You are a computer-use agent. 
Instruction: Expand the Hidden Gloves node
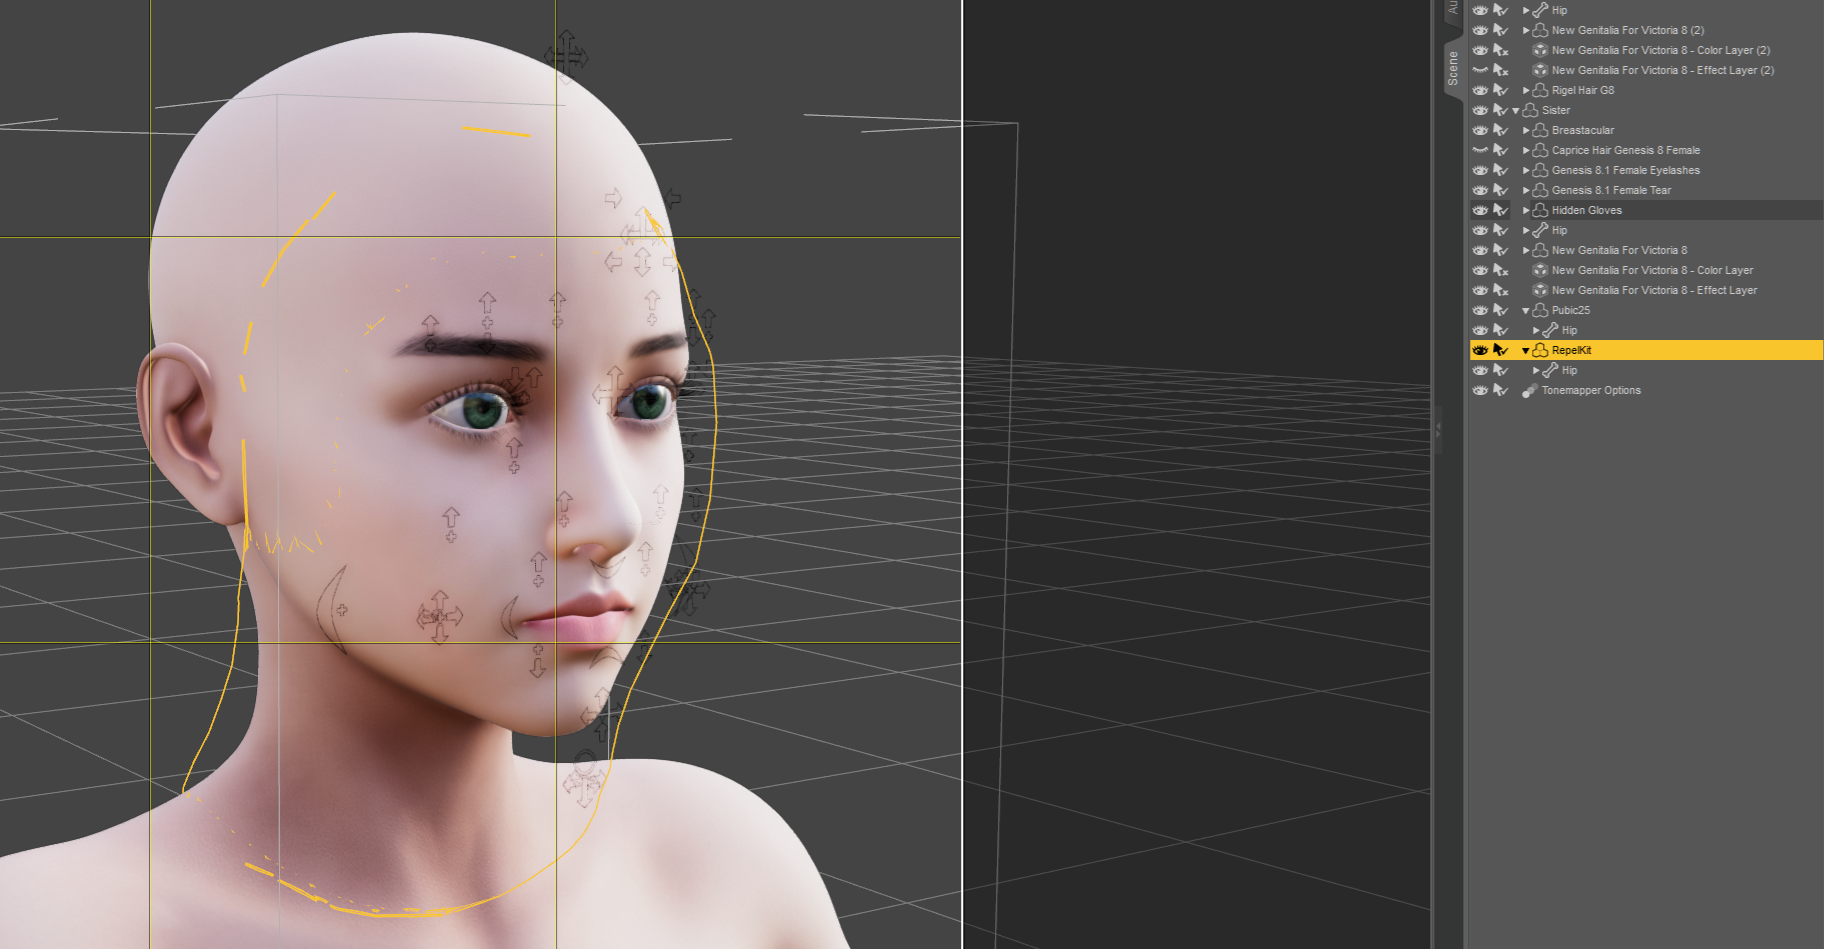(1526, 210)
